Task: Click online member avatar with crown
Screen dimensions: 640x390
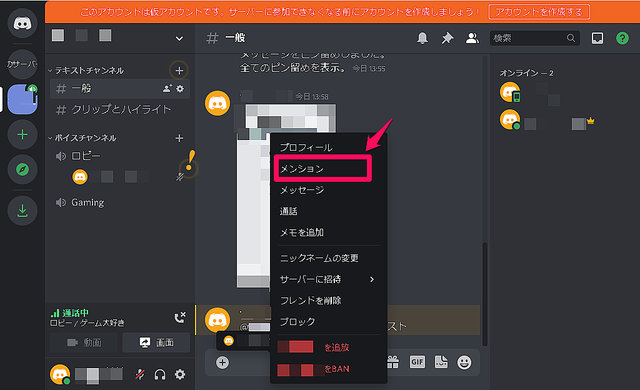Action: coord(510,120)
